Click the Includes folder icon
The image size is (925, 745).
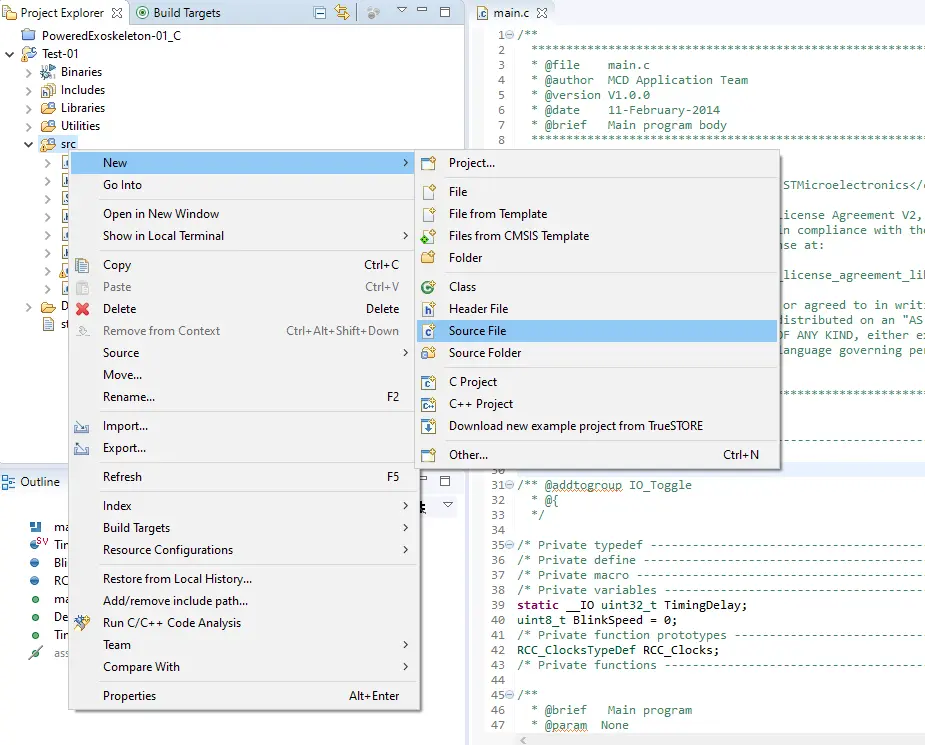(x=48, y=90)
